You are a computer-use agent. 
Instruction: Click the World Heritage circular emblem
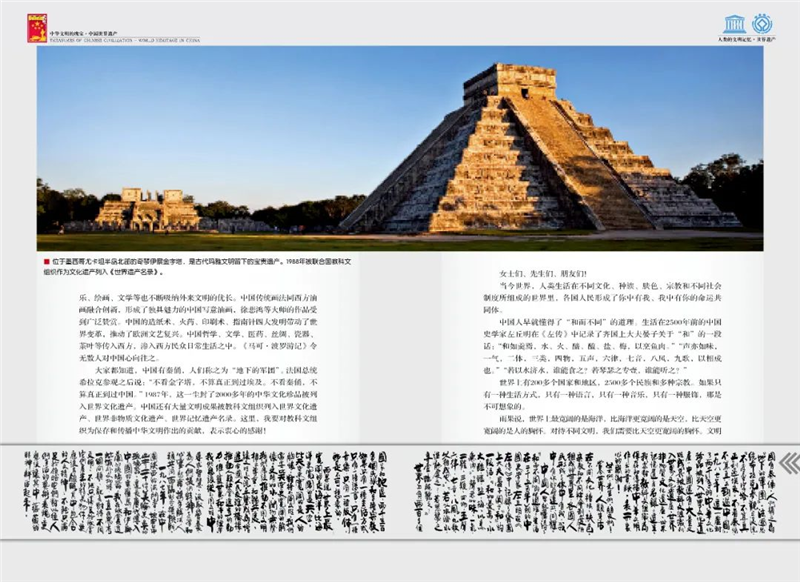(761, 24)
